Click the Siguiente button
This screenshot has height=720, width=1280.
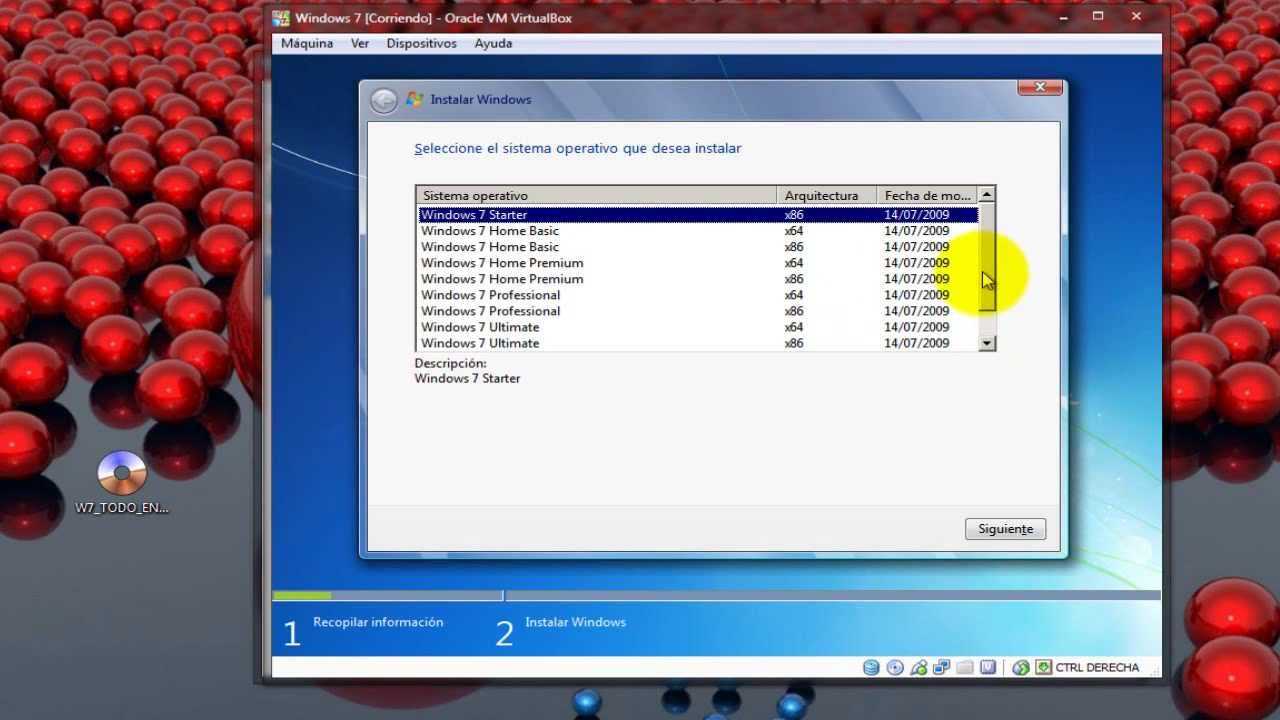(x=1005, y=529)
